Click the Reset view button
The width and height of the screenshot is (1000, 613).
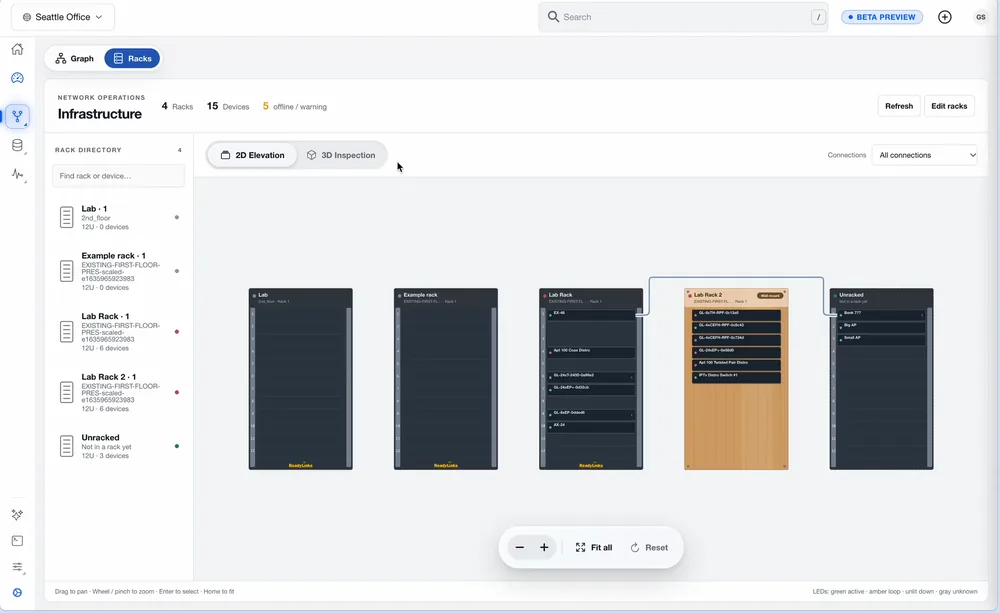[649, 547]
